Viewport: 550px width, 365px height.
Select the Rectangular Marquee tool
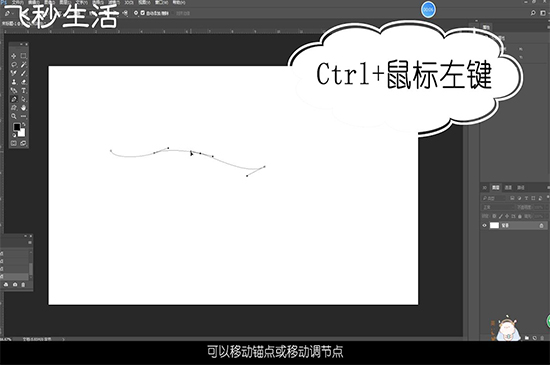23,56
